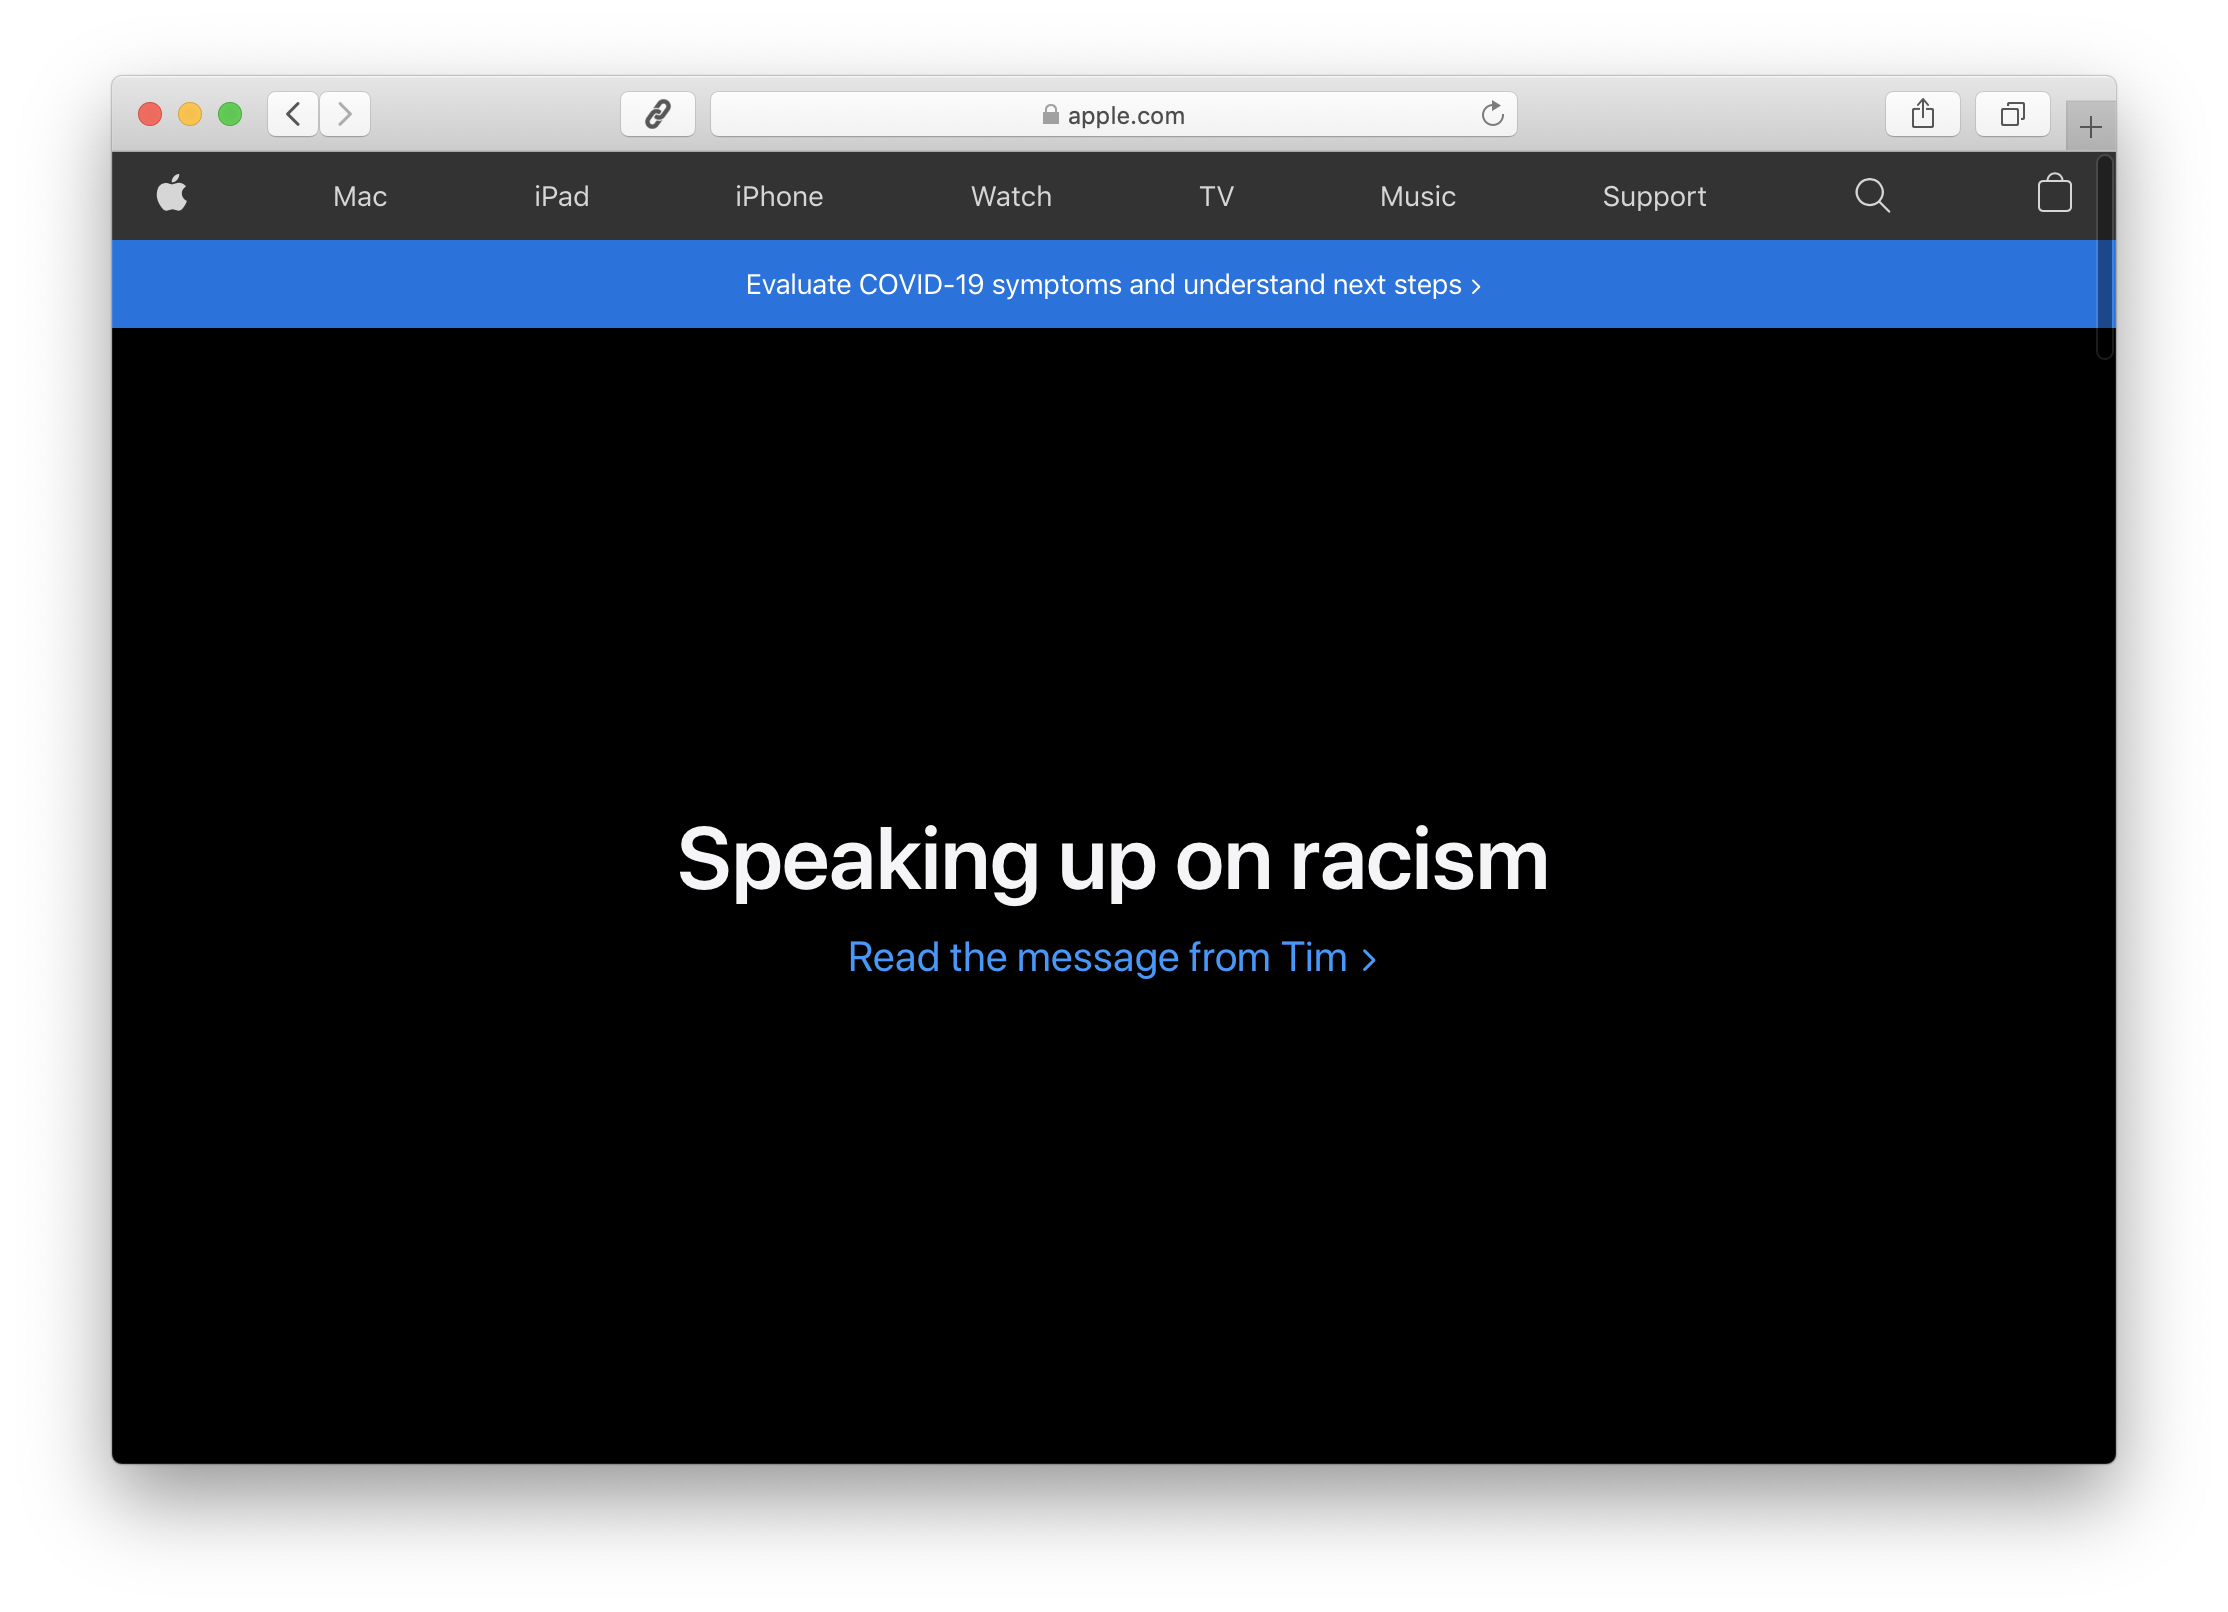The image size is (2228, 1612).
Task: Click the apple.com address bar
Action: click(x=1112, y=115)
